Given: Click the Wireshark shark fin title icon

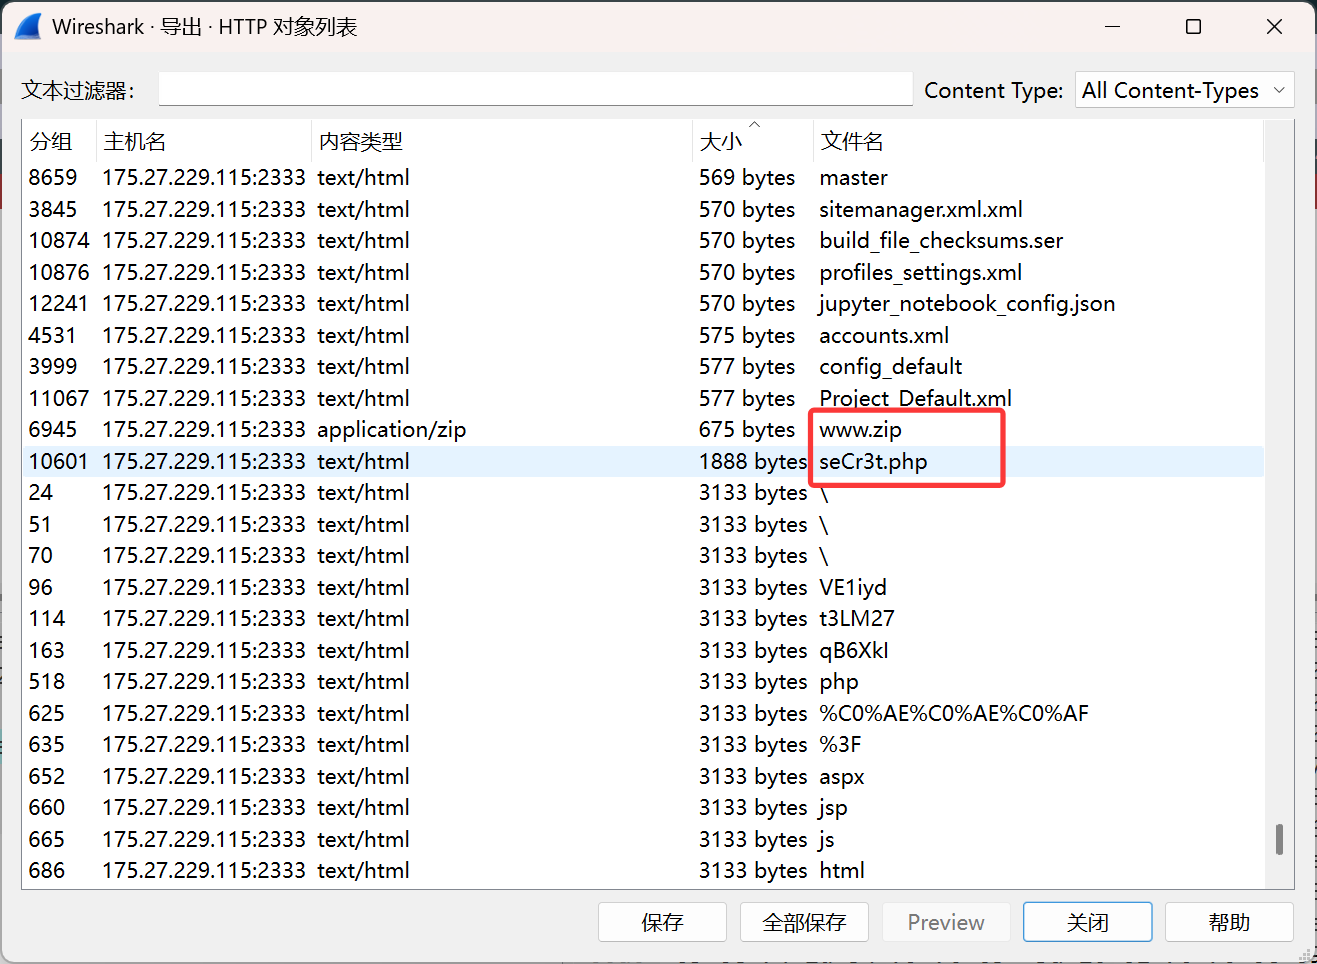Looking at the screenshot, I should pos(29,27).
